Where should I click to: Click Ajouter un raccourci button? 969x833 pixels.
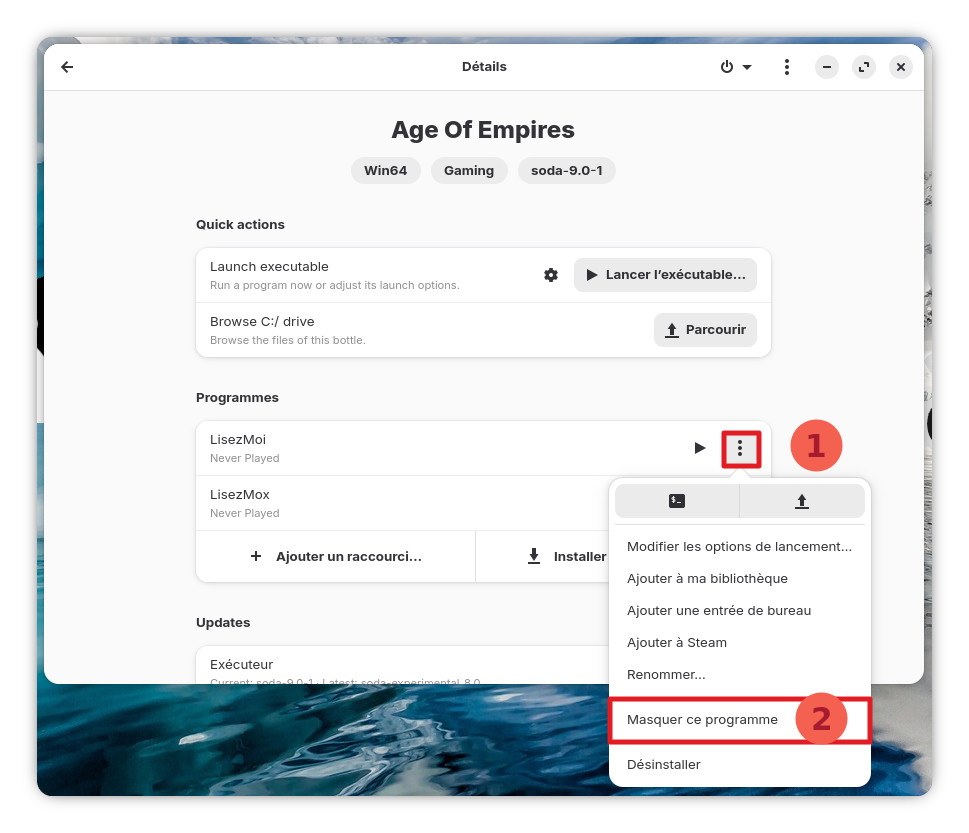click(x=336, y=556)
